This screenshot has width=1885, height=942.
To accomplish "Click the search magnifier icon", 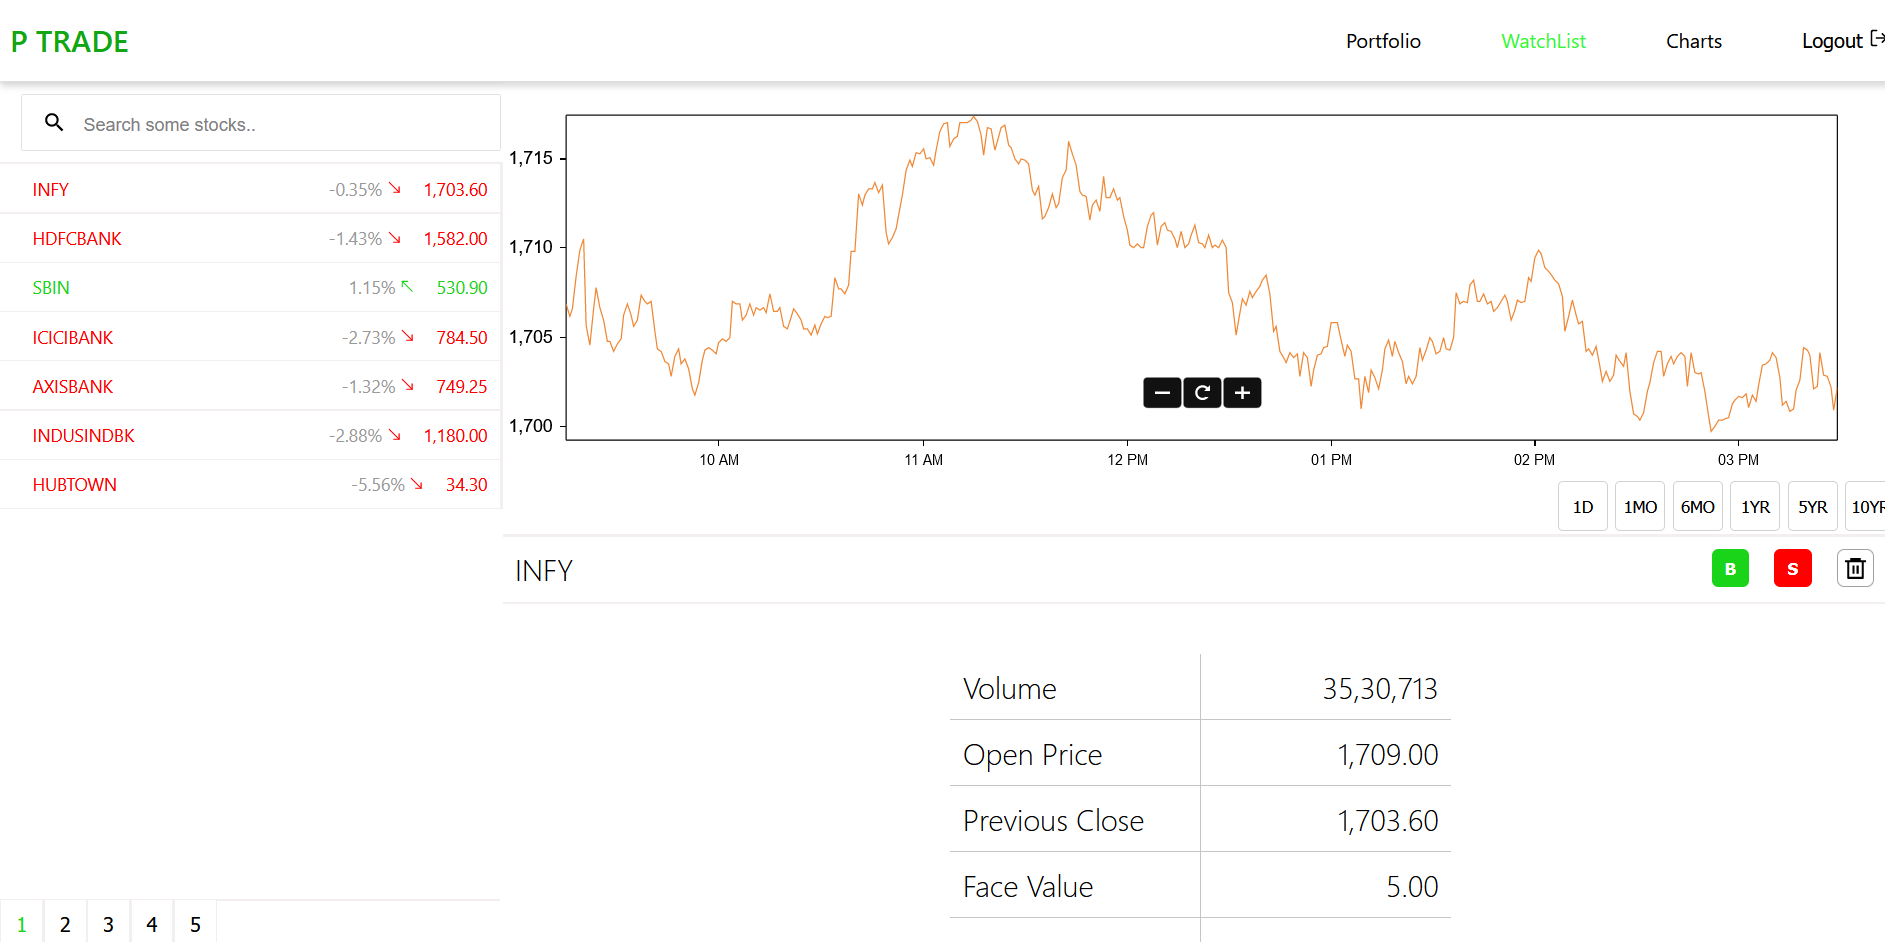I will [54, 122].
